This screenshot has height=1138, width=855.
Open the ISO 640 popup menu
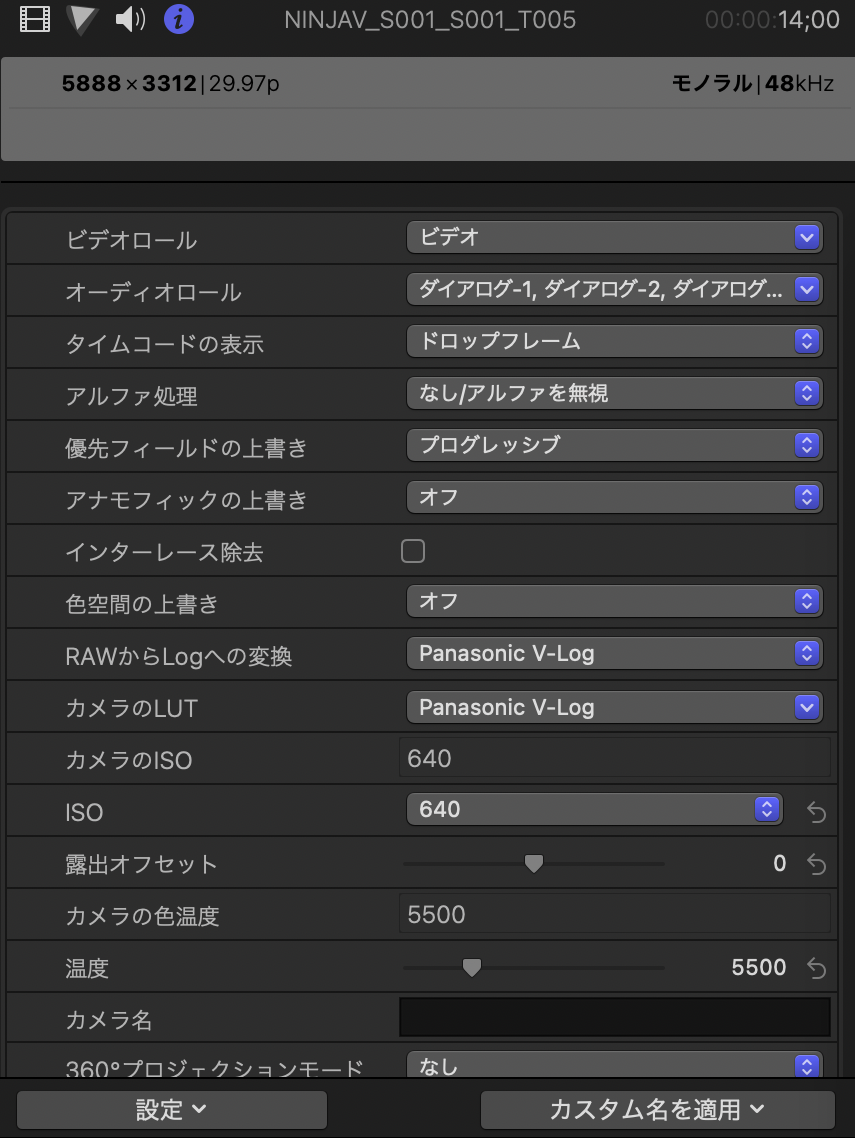594,810
